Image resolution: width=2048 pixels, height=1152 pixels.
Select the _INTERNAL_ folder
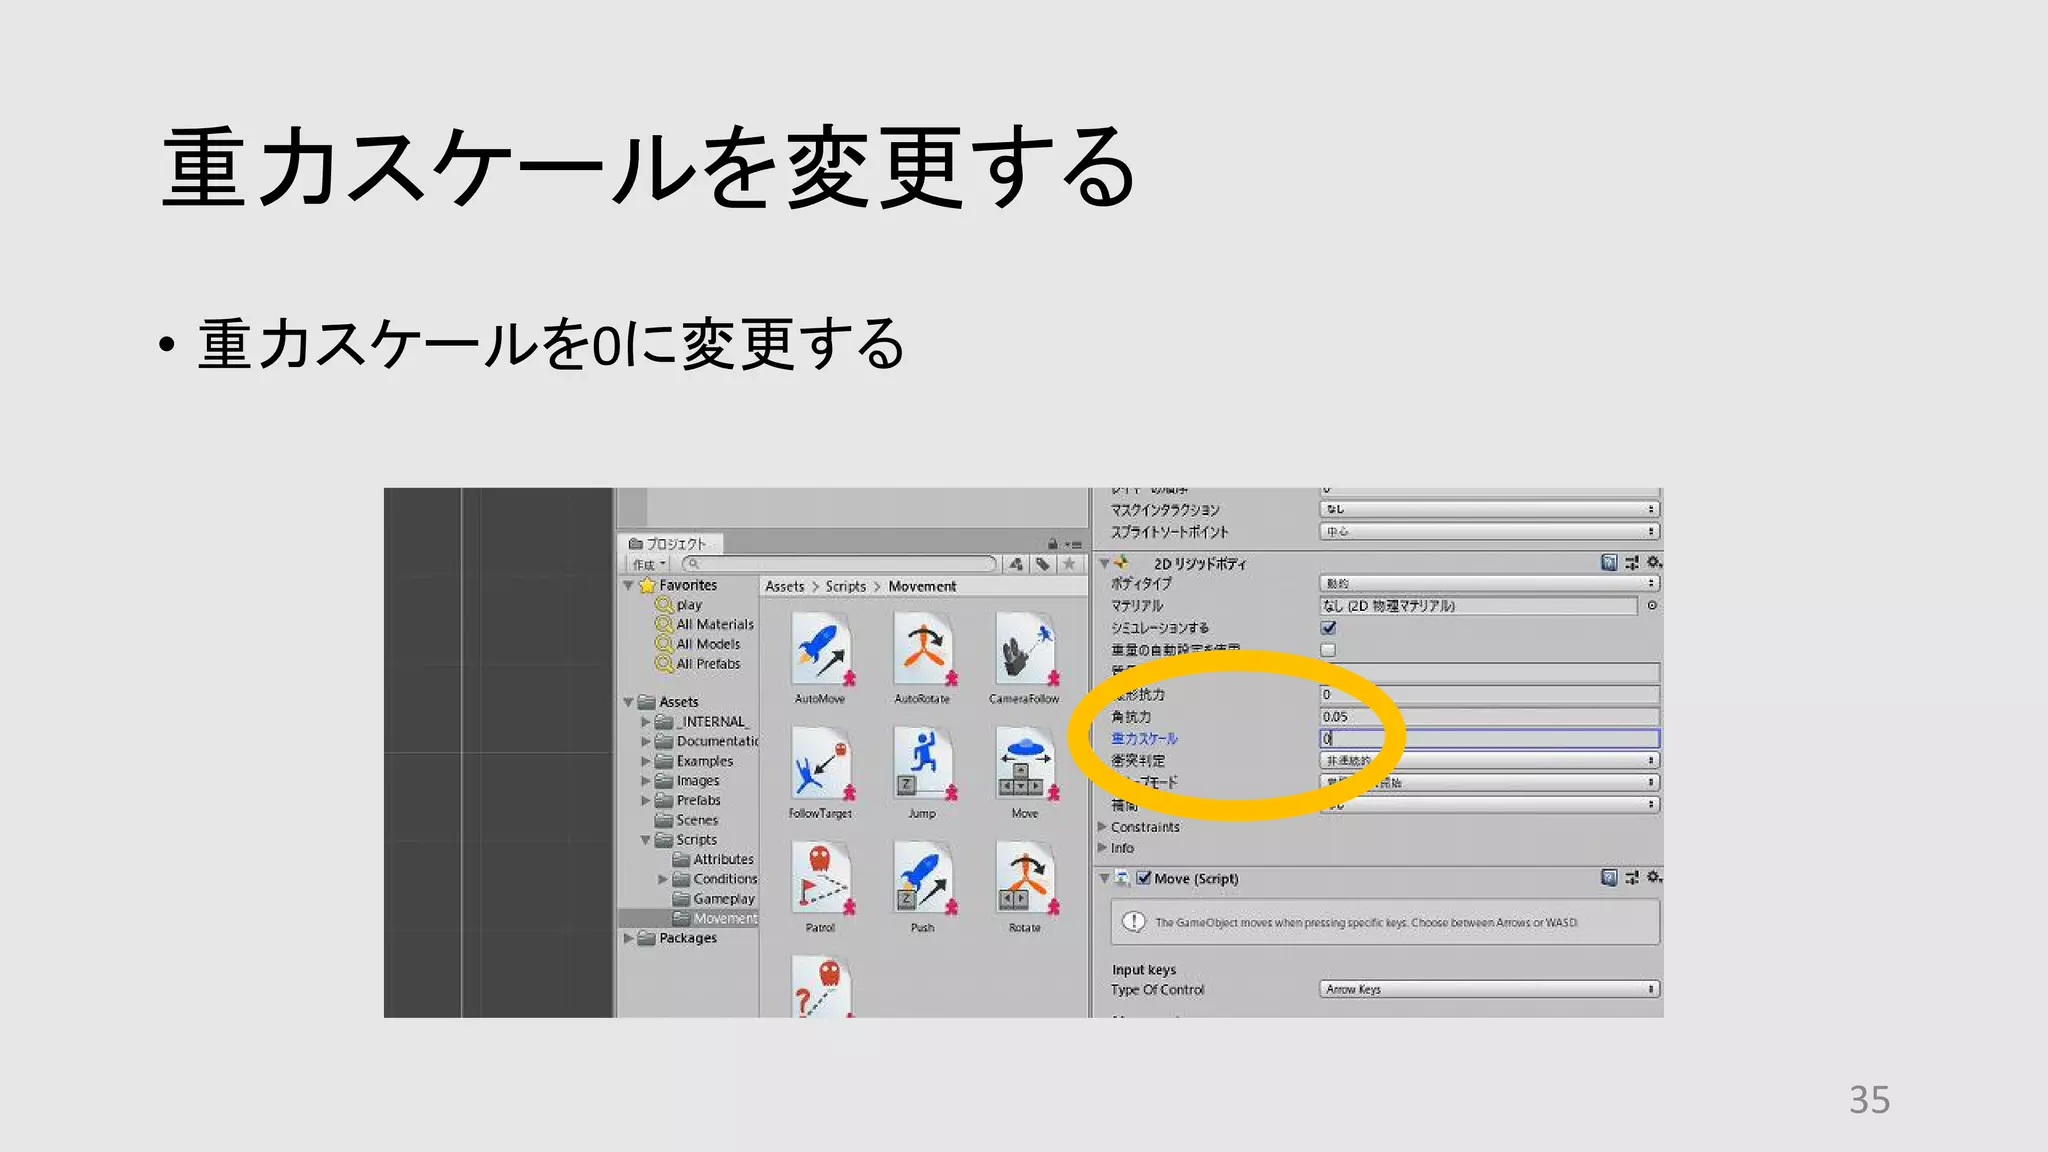(703, 722)
